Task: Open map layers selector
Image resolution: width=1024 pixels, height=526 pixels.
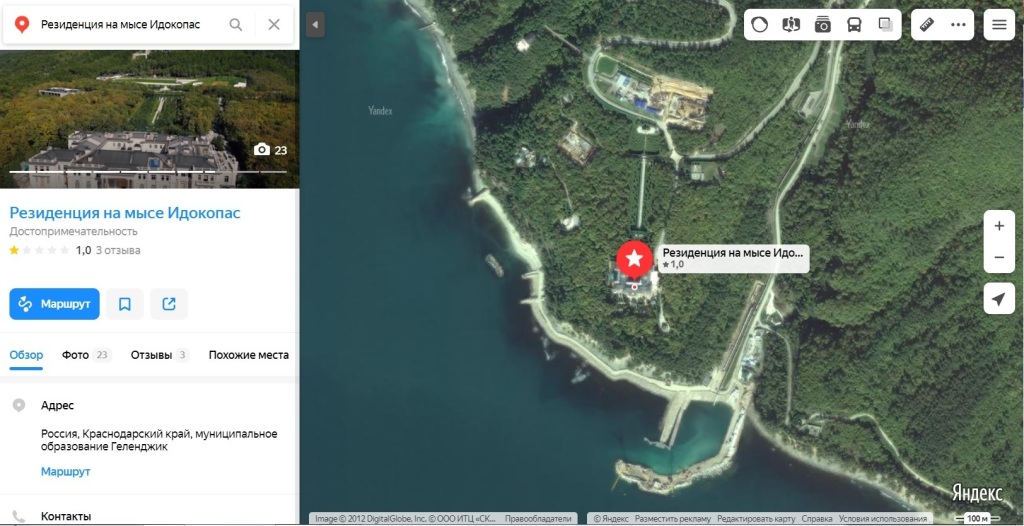Action: (885, 25)
